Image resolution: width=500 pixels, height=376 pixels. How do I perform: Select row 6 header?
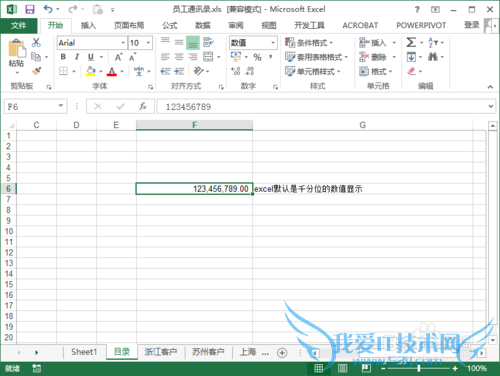8,189
